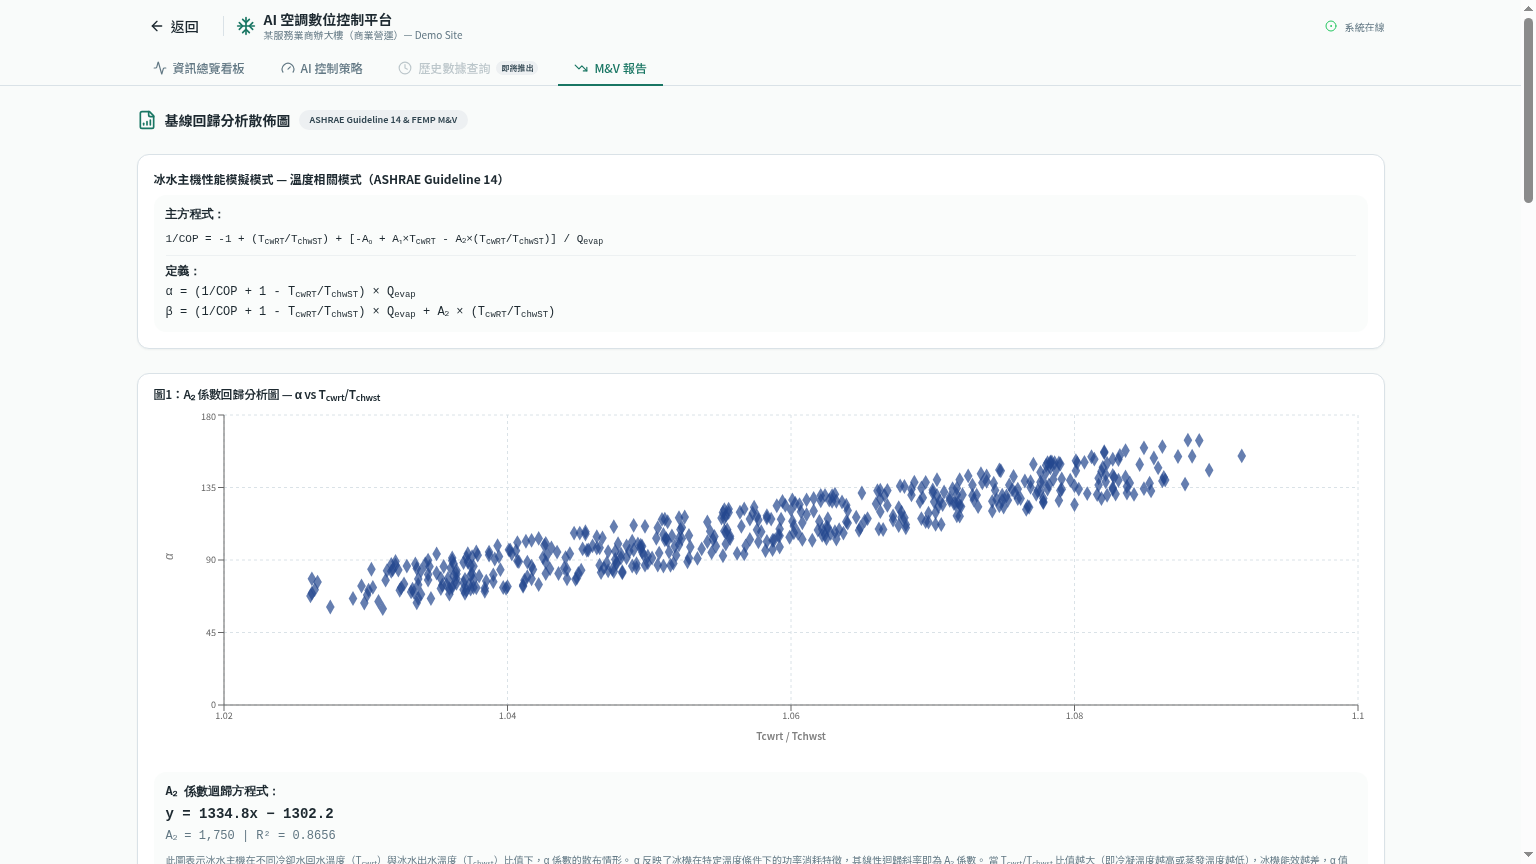This screenshot has height=864, width=1536.
Task: Go back using the 返回 button
Action: click(x=175, y=27)
